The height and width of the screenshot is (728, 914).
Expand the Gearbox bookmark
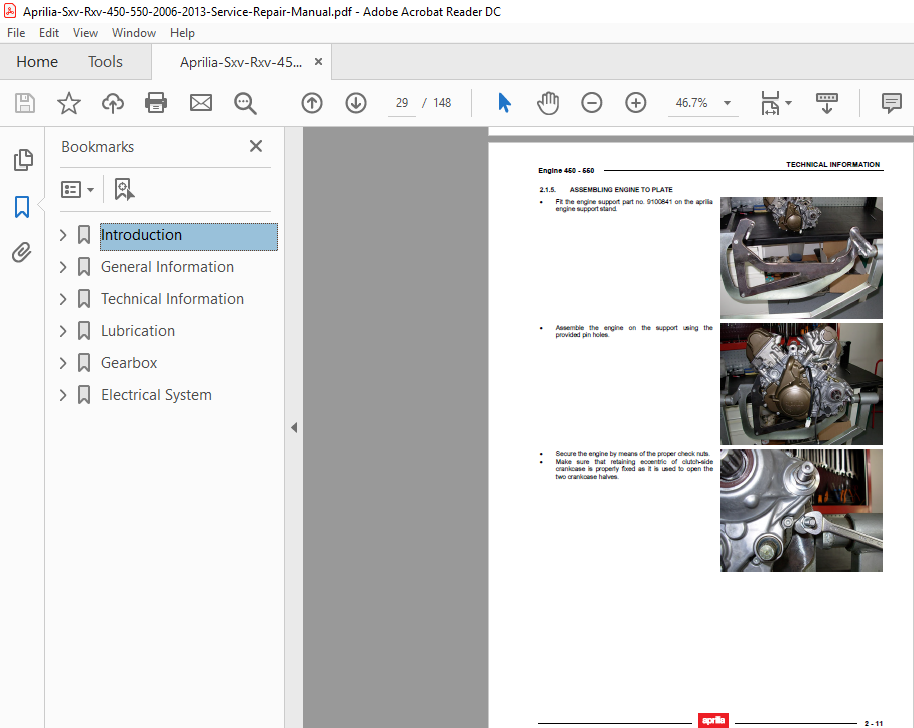click(63, 364)
